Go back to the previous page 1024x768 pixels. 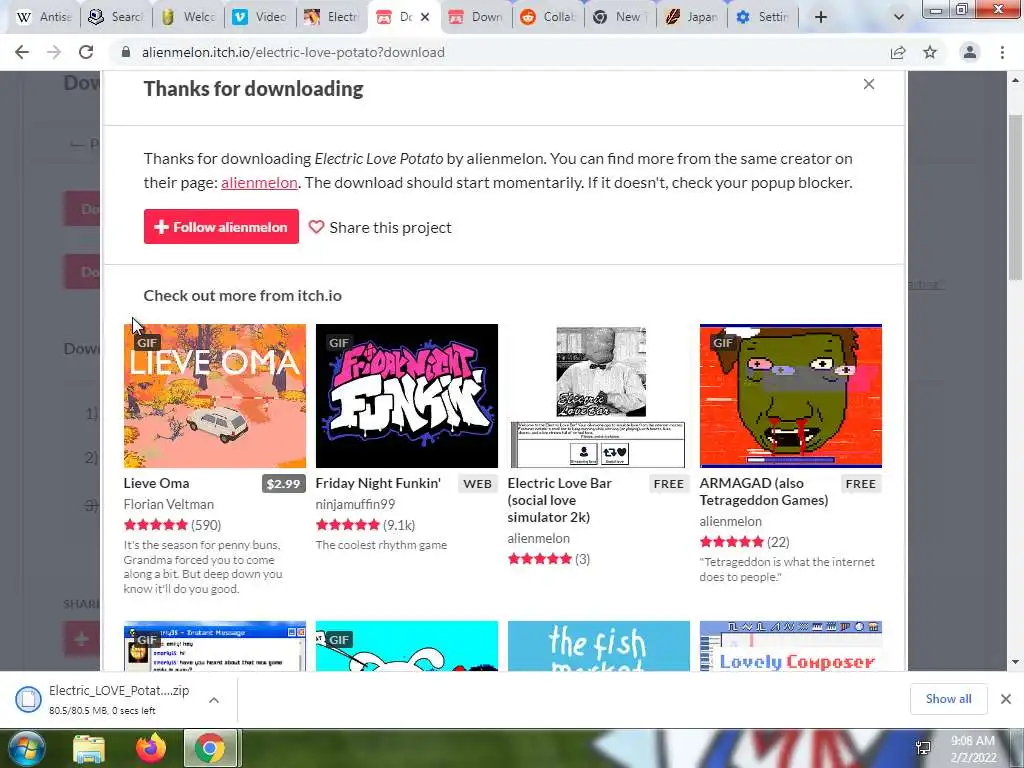click(x=22, y=52)
